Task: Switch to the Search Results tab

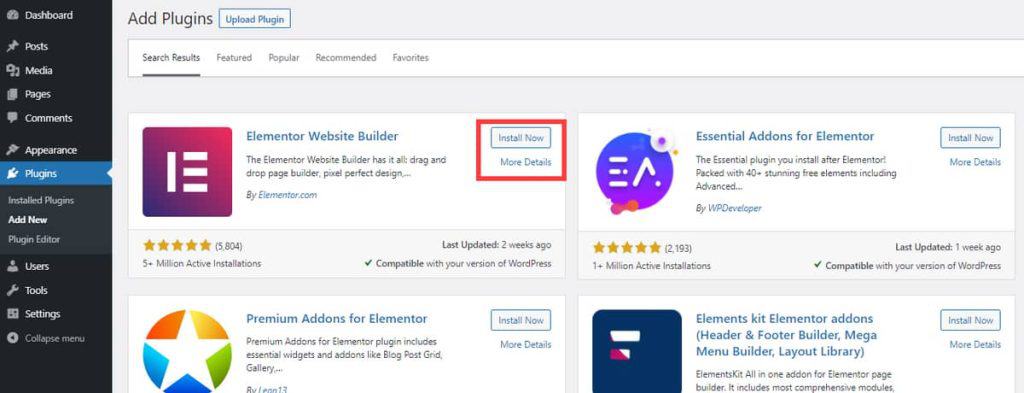Action: (171, 57)
